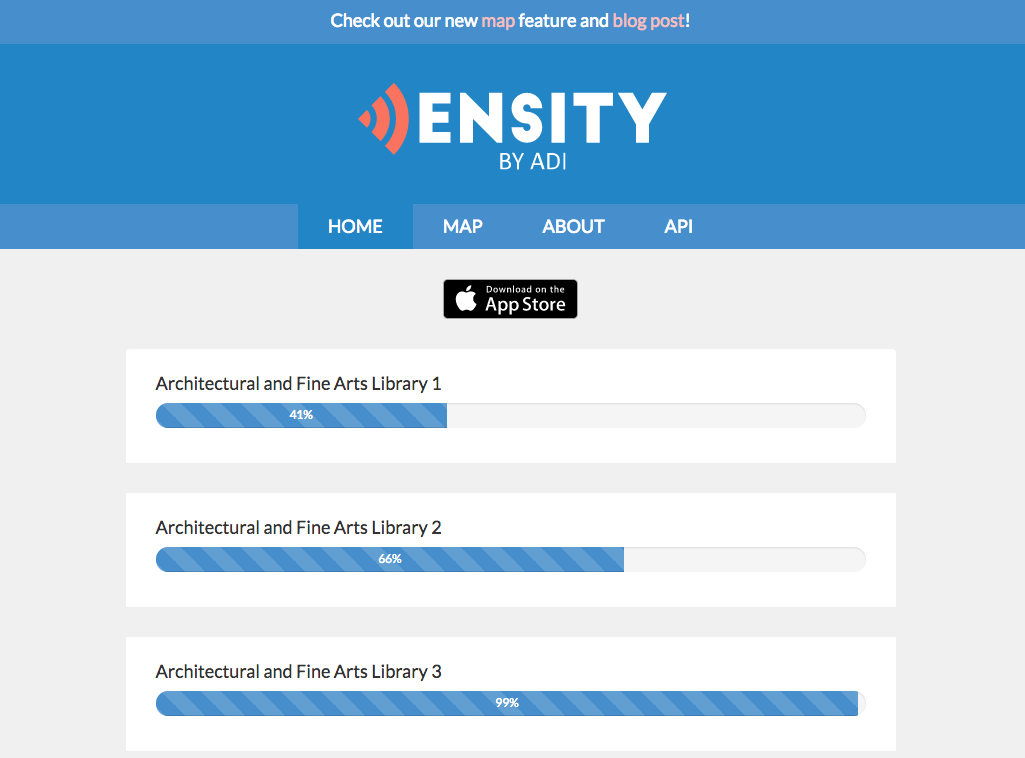Click Download on the App Store button
Viewport: 1025px width, 758px height.
click(510, 299)
